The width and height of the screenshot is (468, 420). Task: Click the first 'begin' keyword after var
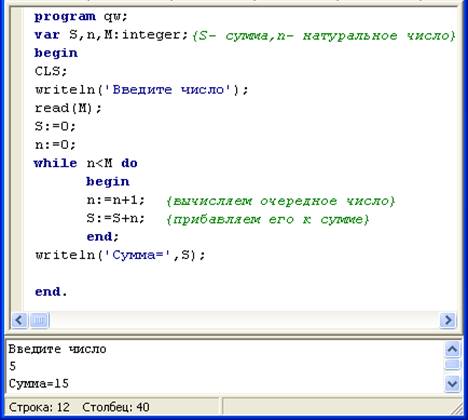coord(56,53)
